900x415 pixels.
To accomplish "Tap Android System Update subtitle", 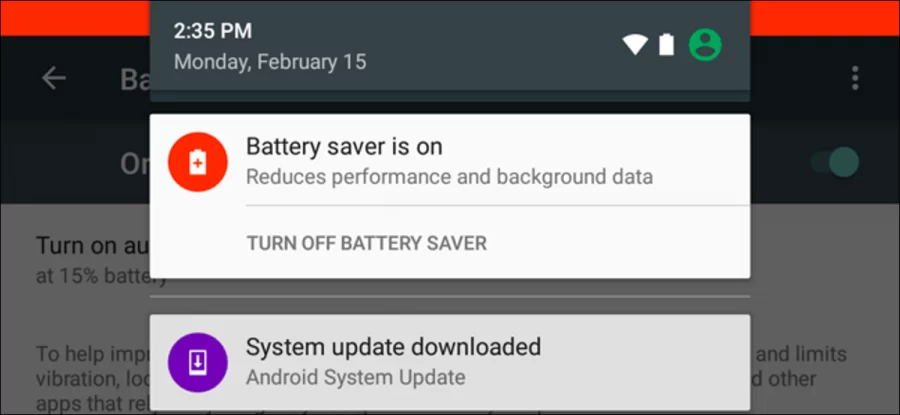I will coord(355,378).
